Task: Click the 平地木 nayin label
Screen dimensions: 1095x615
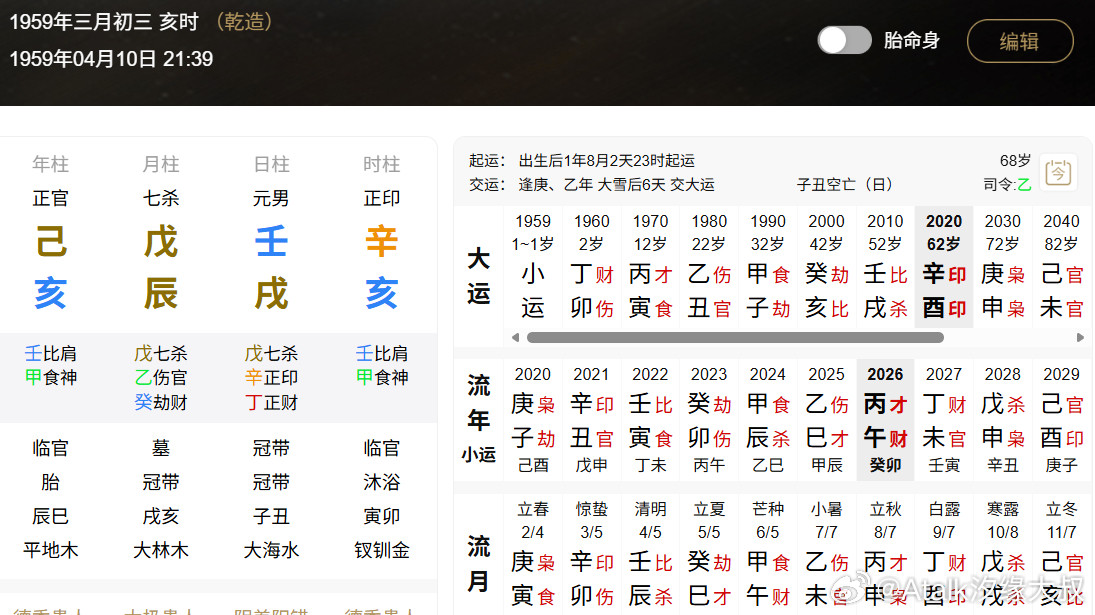Action: [50, 550]
